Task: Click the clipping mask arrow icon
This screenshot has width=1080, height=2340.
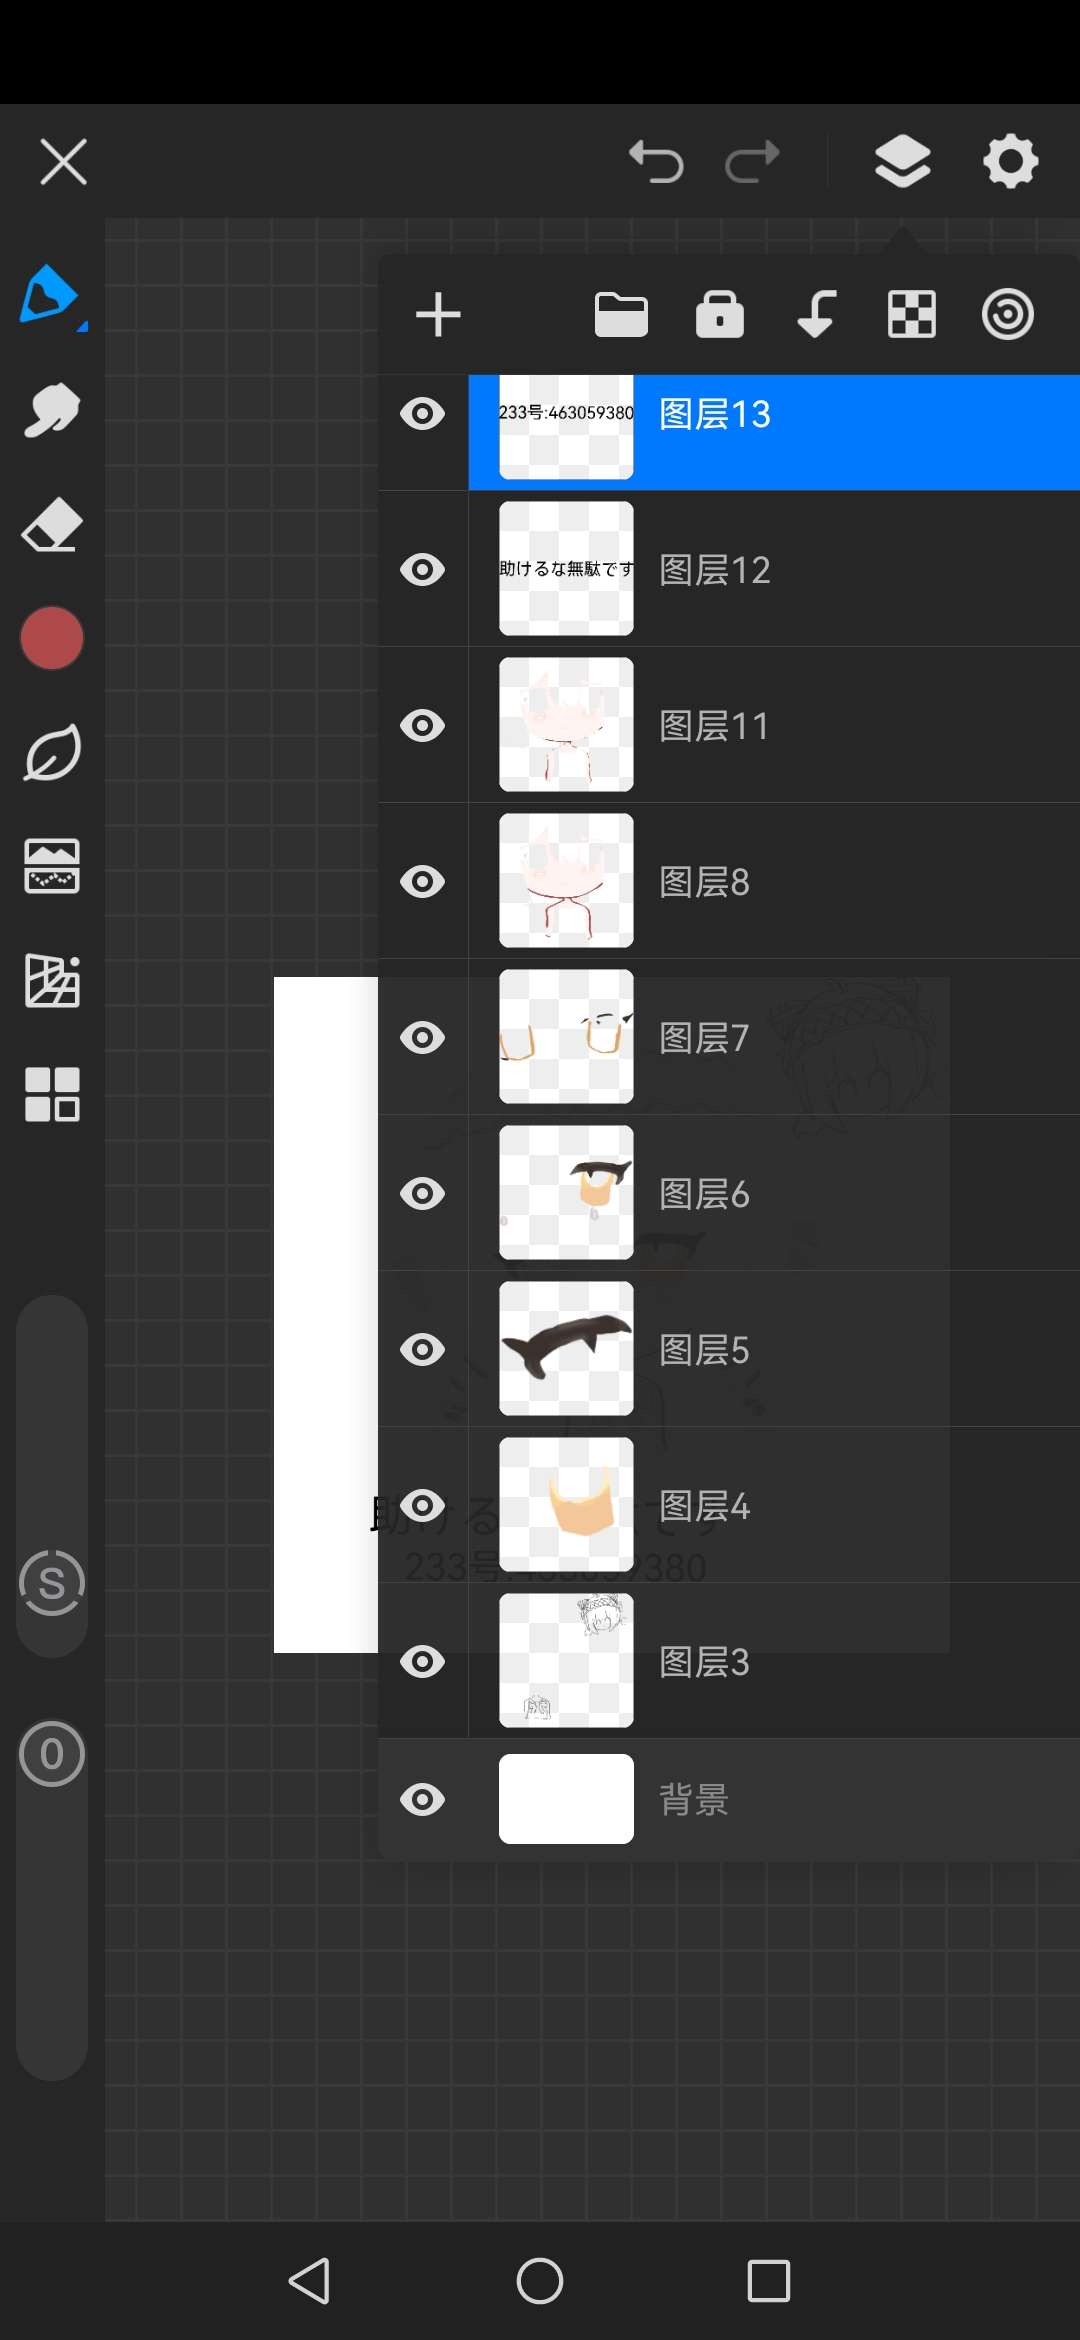Action: pos(816,315)
